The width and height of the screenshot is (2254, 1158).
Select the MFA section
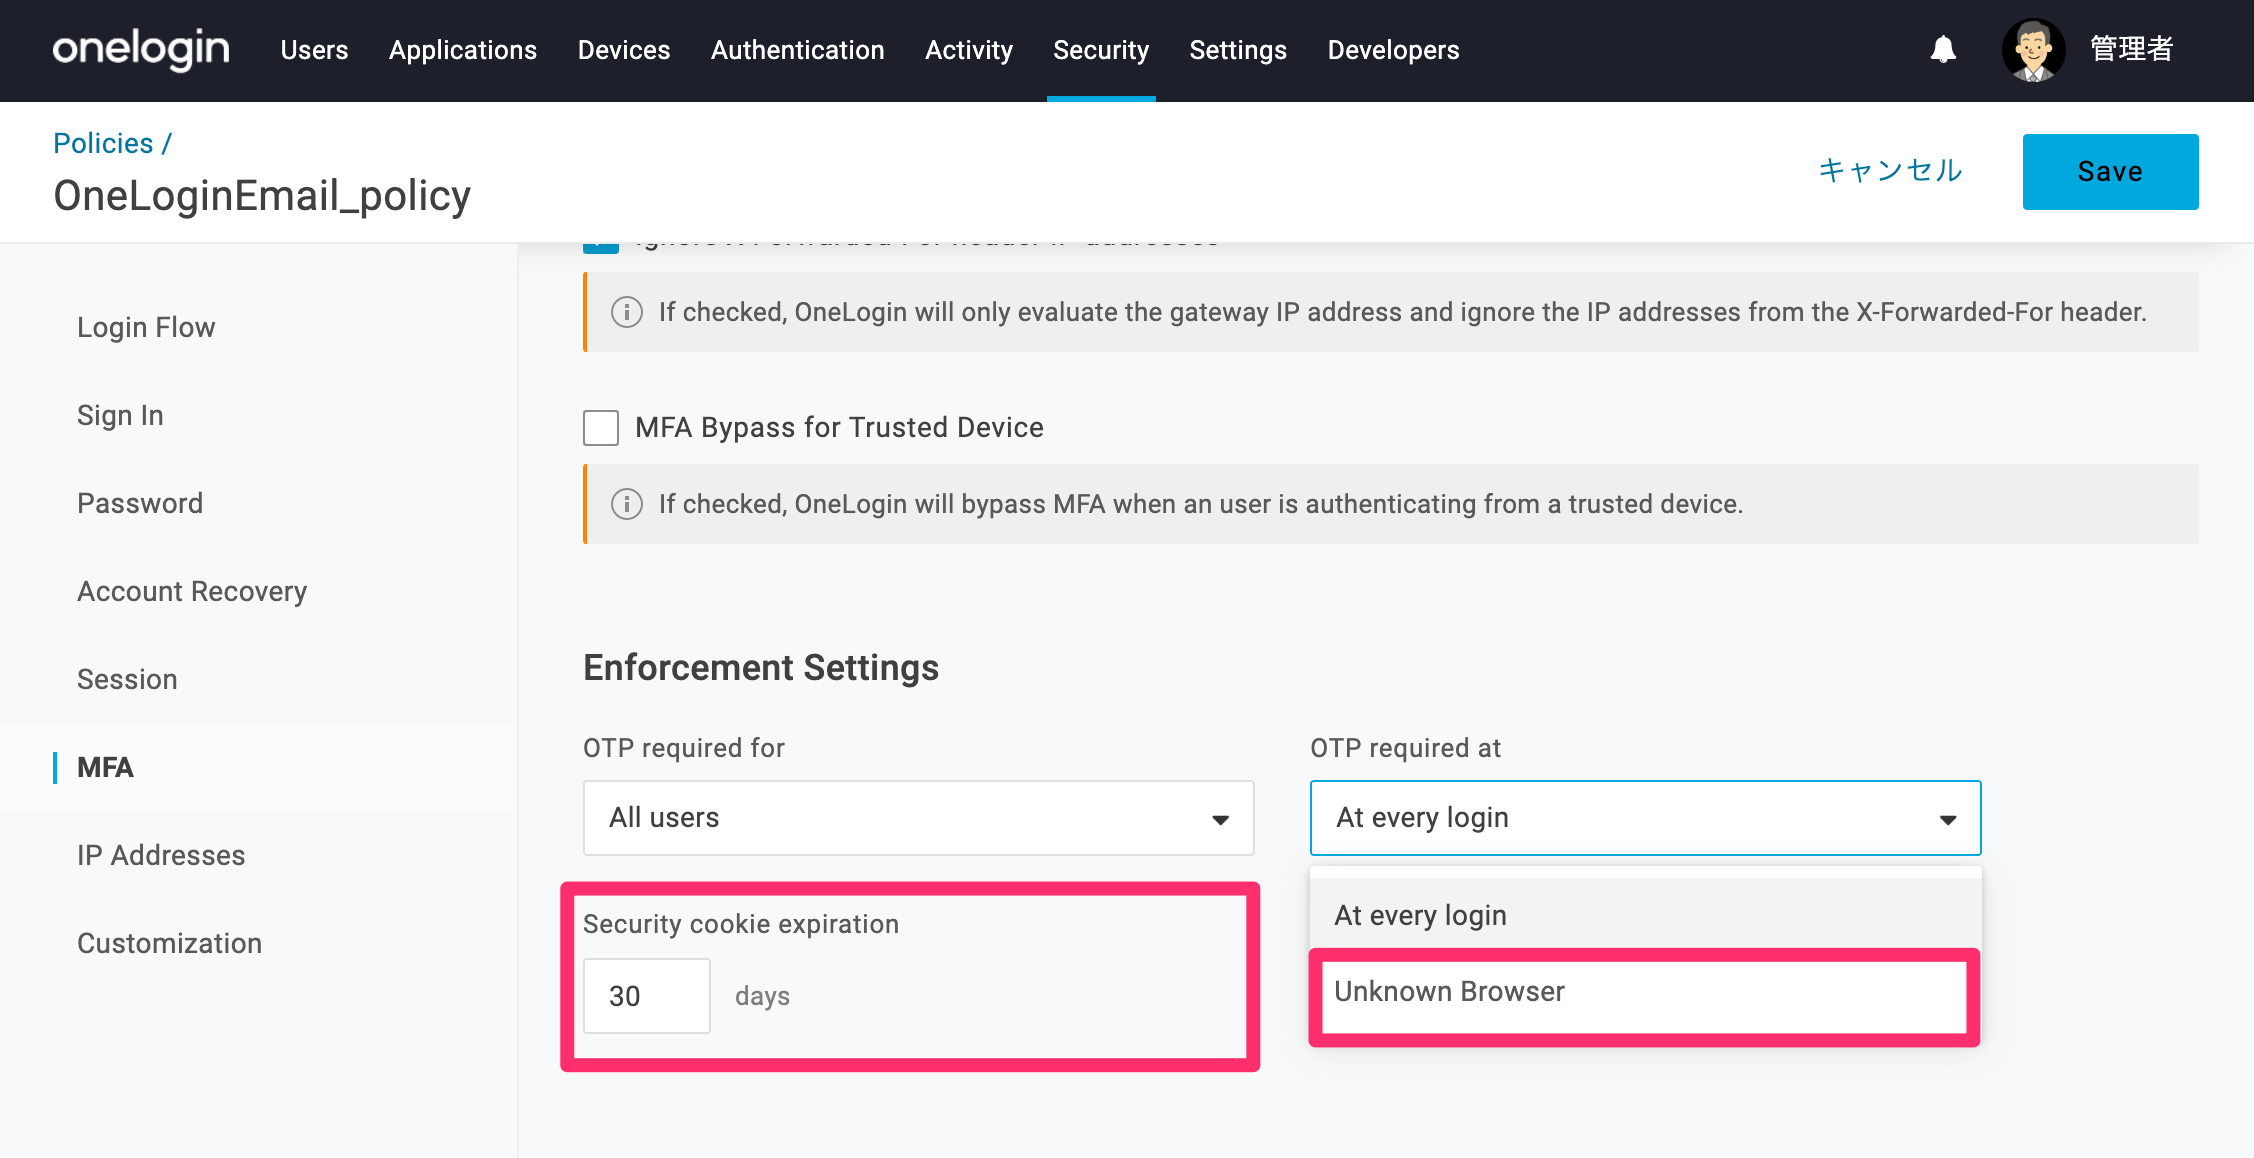coord(105,768)
